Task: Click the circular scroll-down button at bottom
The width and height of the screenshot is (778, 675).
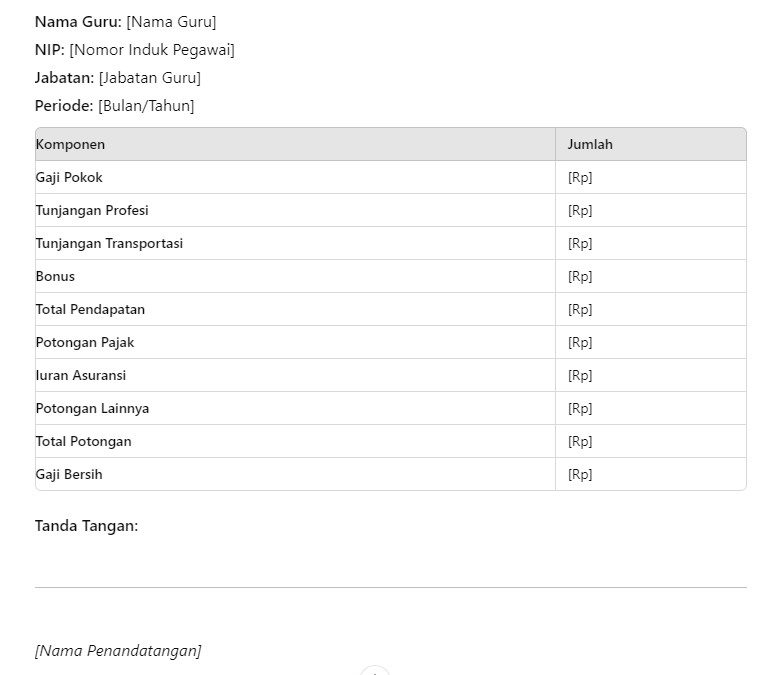Action: tap(375, 671)
